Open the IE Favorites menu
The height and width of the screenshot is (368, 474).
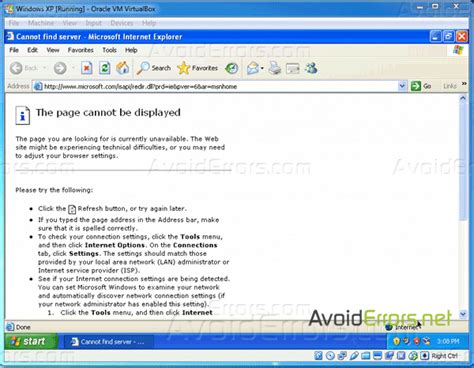pos(80,50)
